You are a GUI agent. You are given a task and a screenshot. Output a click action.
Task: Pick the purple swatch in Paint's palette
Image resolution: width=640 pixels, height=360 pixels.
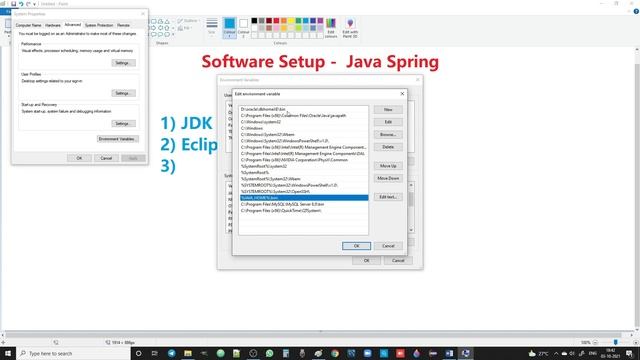tap(320, 20)
